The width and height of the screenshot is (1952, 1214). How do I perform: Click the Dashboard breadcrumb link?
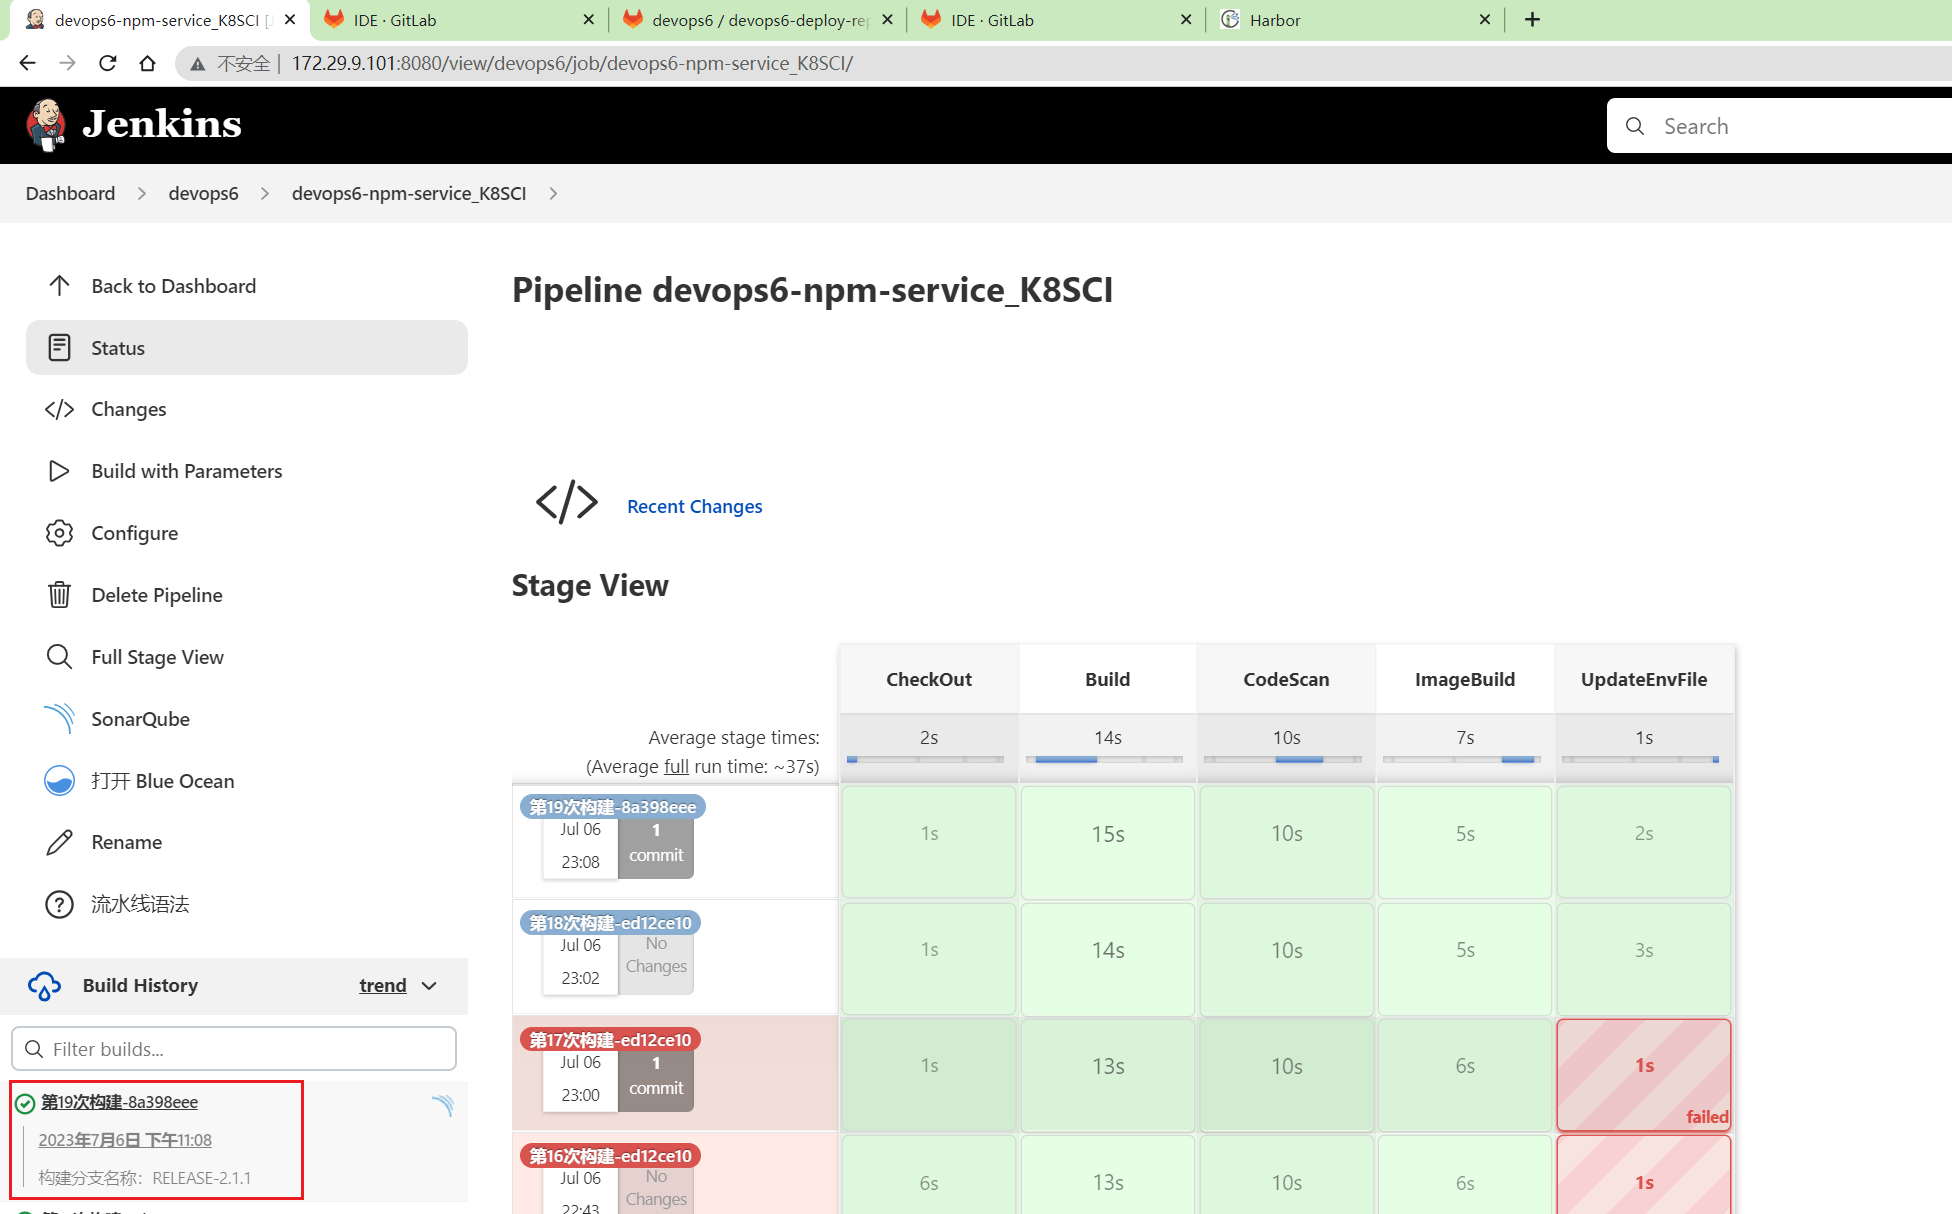[70, 193]
